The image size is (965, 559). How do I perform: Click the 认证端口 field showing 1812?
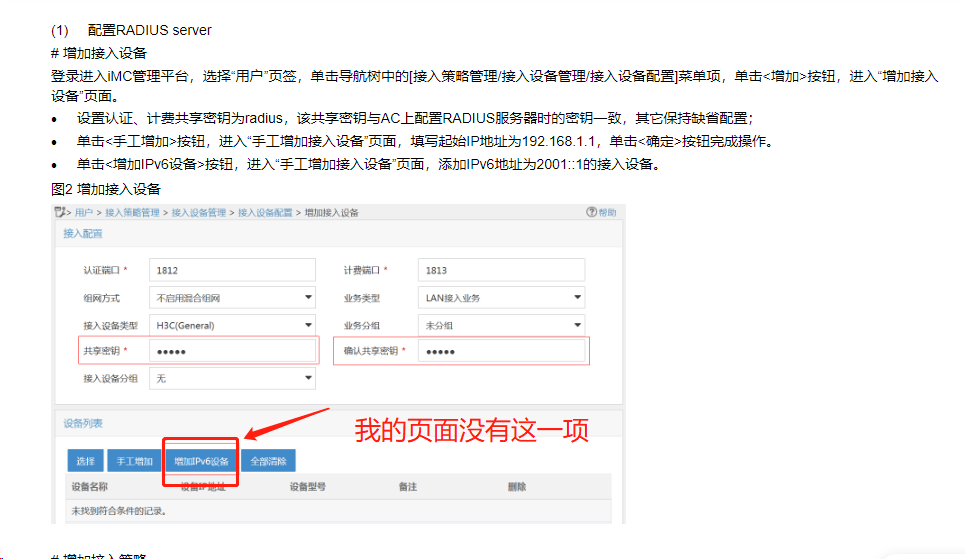pyautogui.click(x=232, y=270)
